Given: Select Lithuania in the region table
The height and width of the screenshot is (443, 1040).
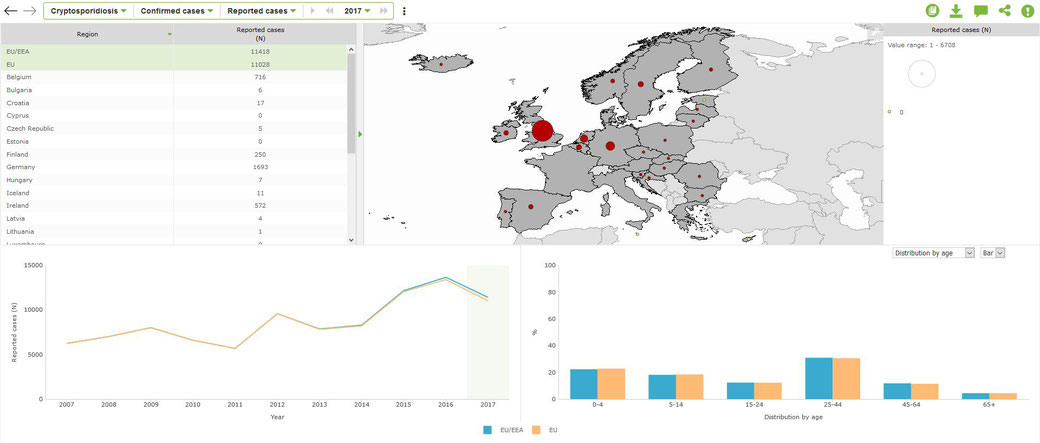Looking at the screenshot, I should (174, 231).
